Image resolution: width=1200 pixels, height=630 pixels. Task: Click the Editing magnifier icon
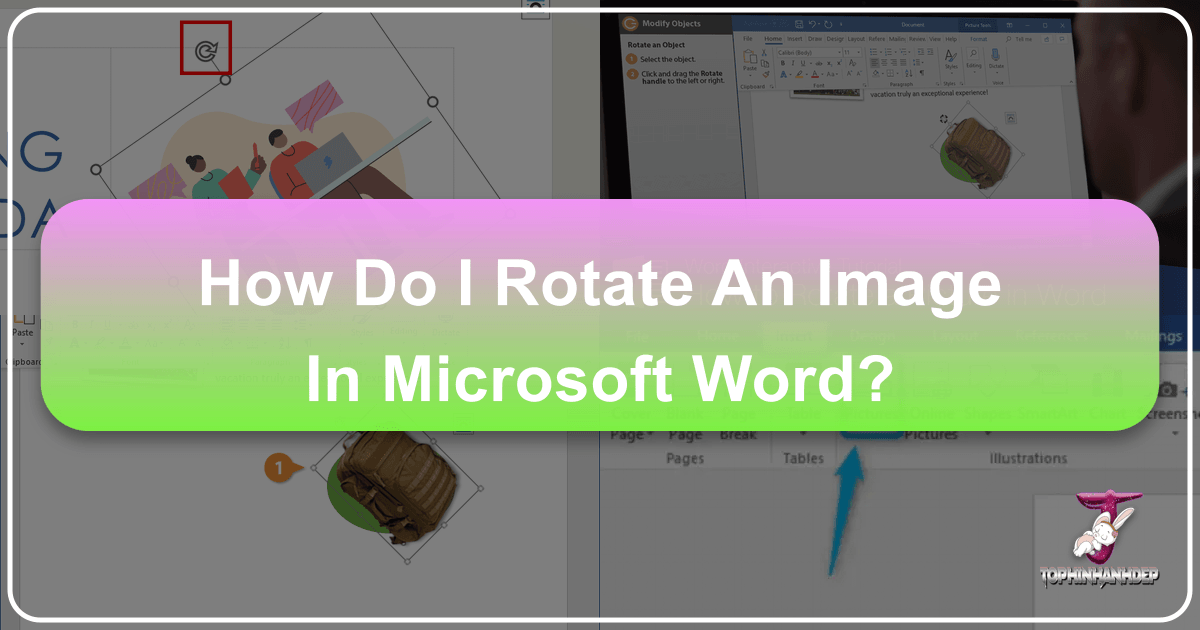tap(973, 53)
